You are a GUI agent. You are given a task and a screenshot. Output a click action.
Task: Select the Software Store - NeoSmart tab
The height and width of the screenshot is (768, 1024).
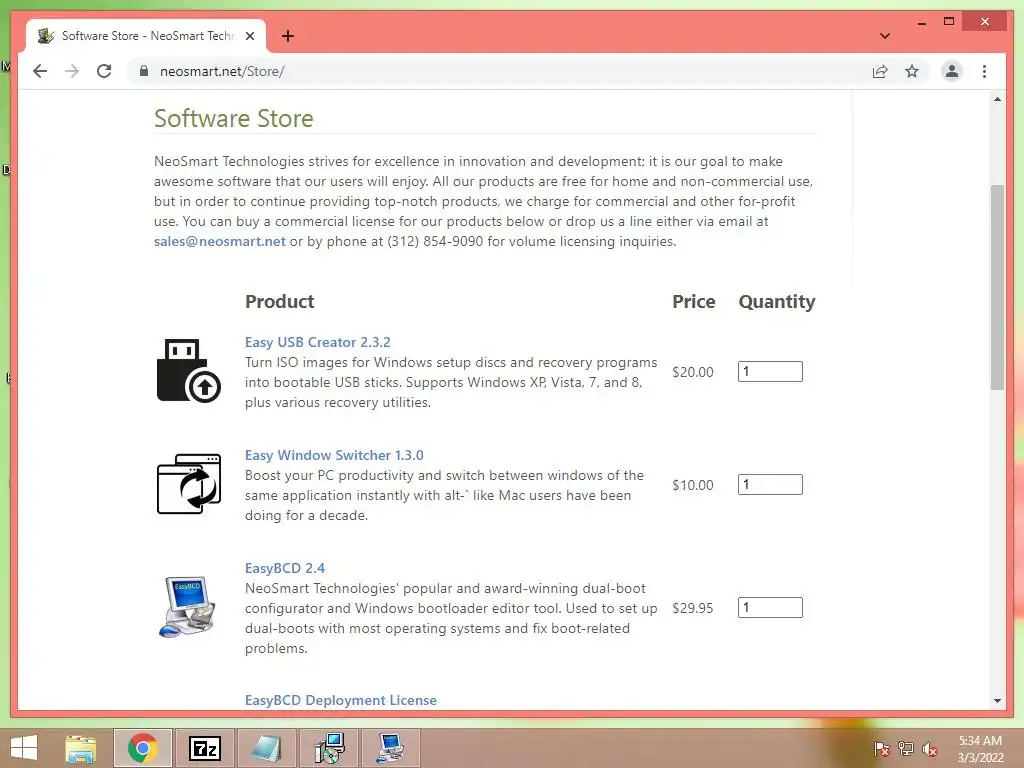(x=146, y=36)
